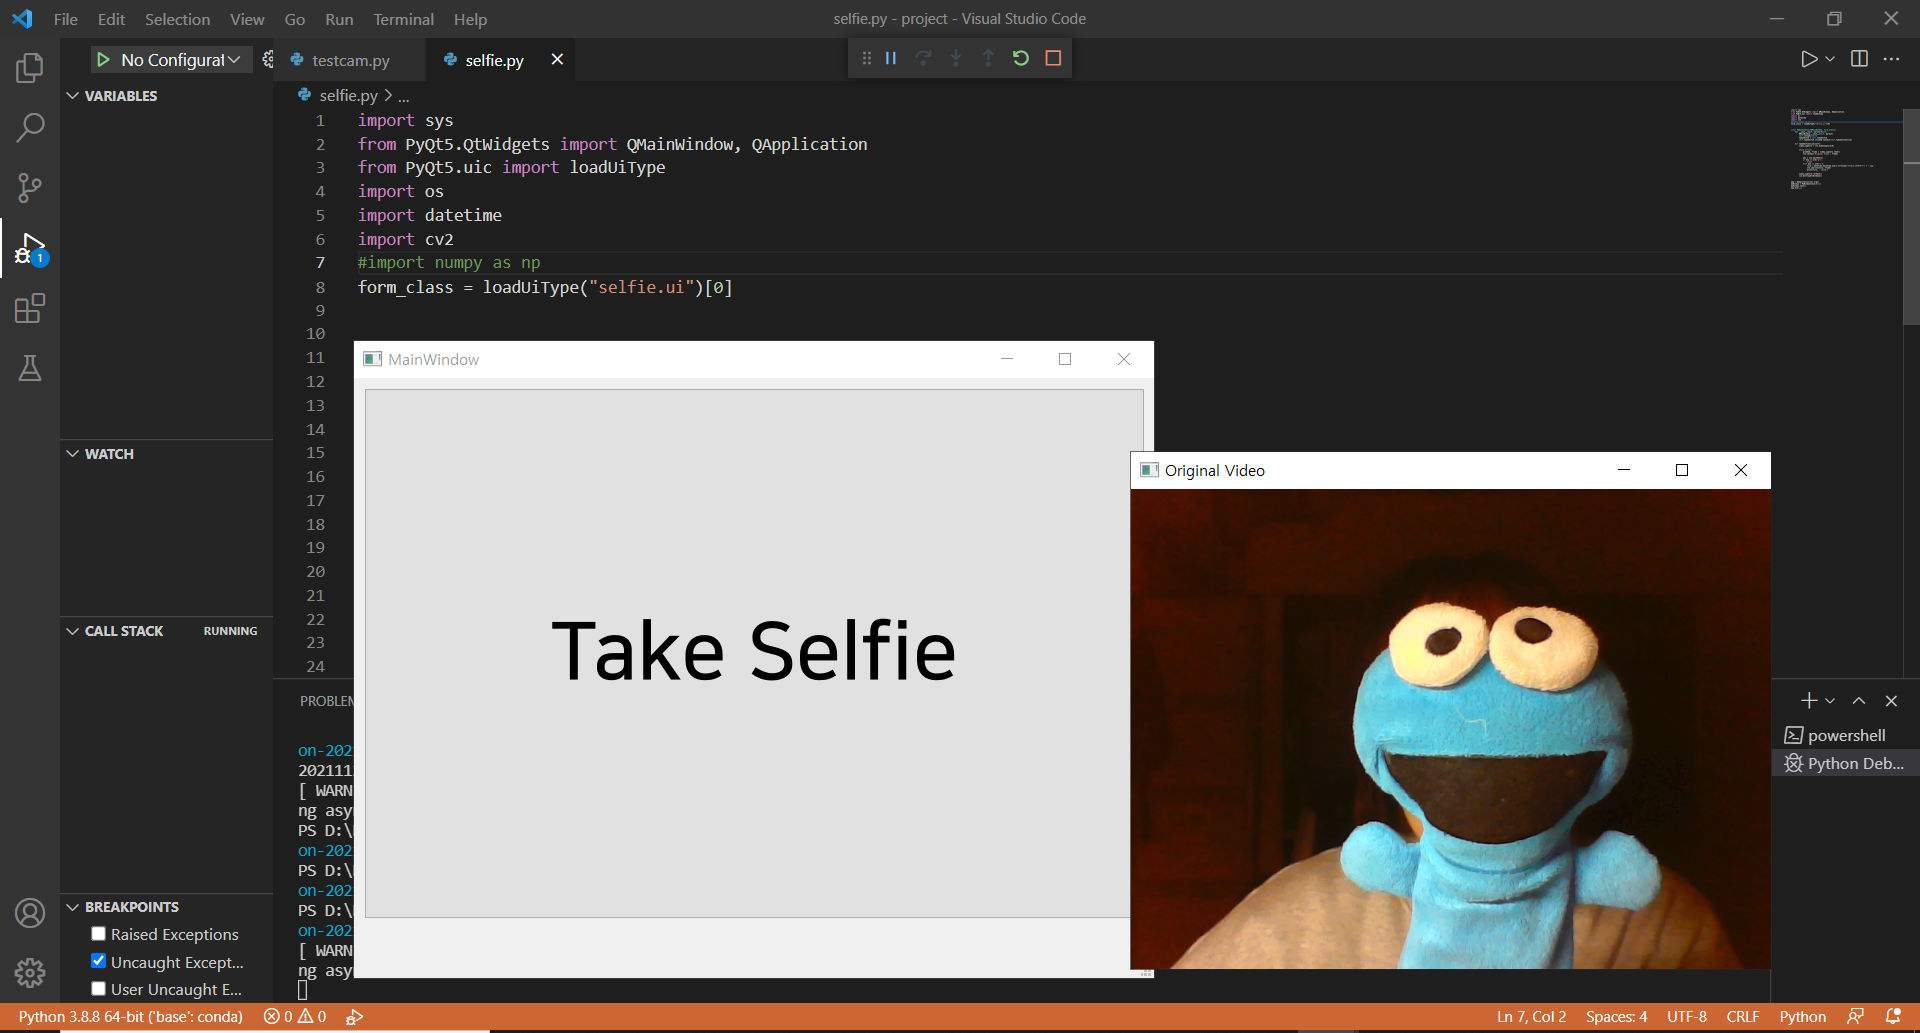Select the powershell terminal entry
1920x1033 pixels.
click(1845, 735)
